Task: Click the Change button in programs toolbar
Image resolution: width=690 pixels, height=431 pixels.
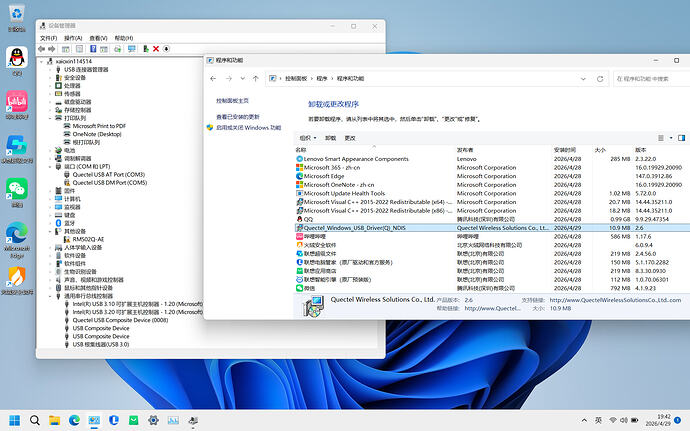Action: (x=350, y=138)
